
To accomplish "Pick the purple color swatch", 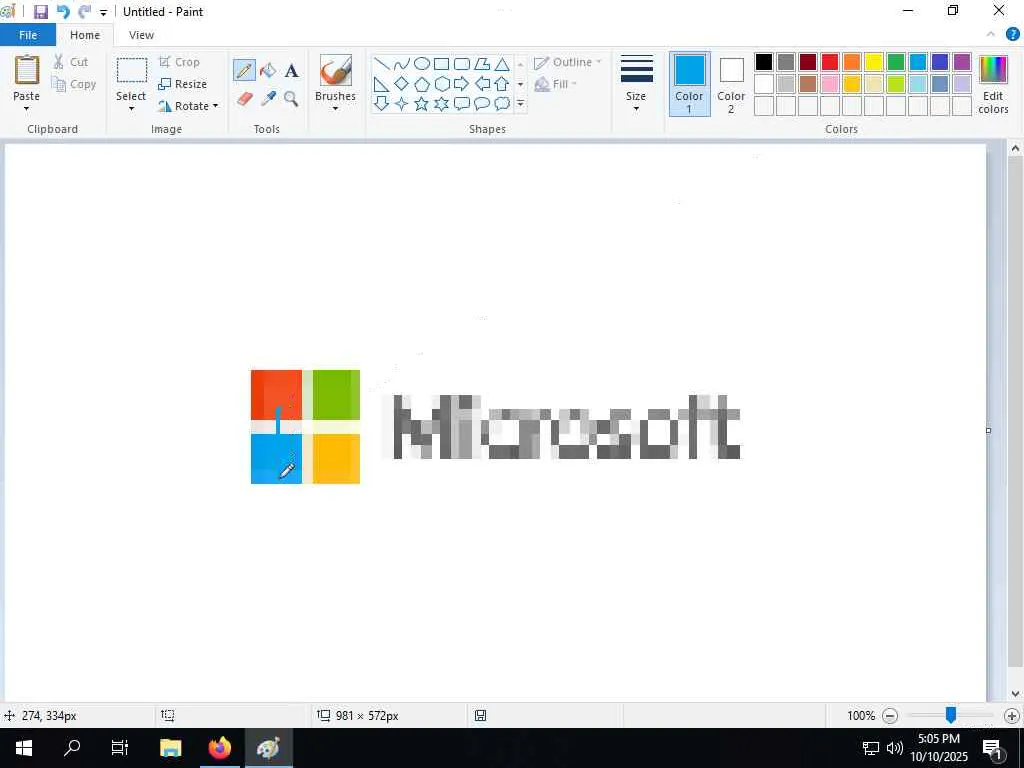I will [962, 62].
